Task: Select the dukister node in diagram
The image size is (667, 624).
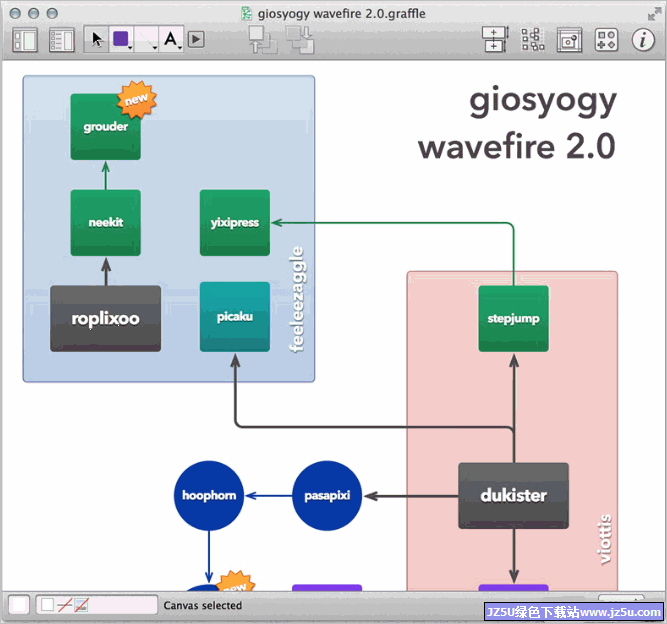Action: (513, 495)
